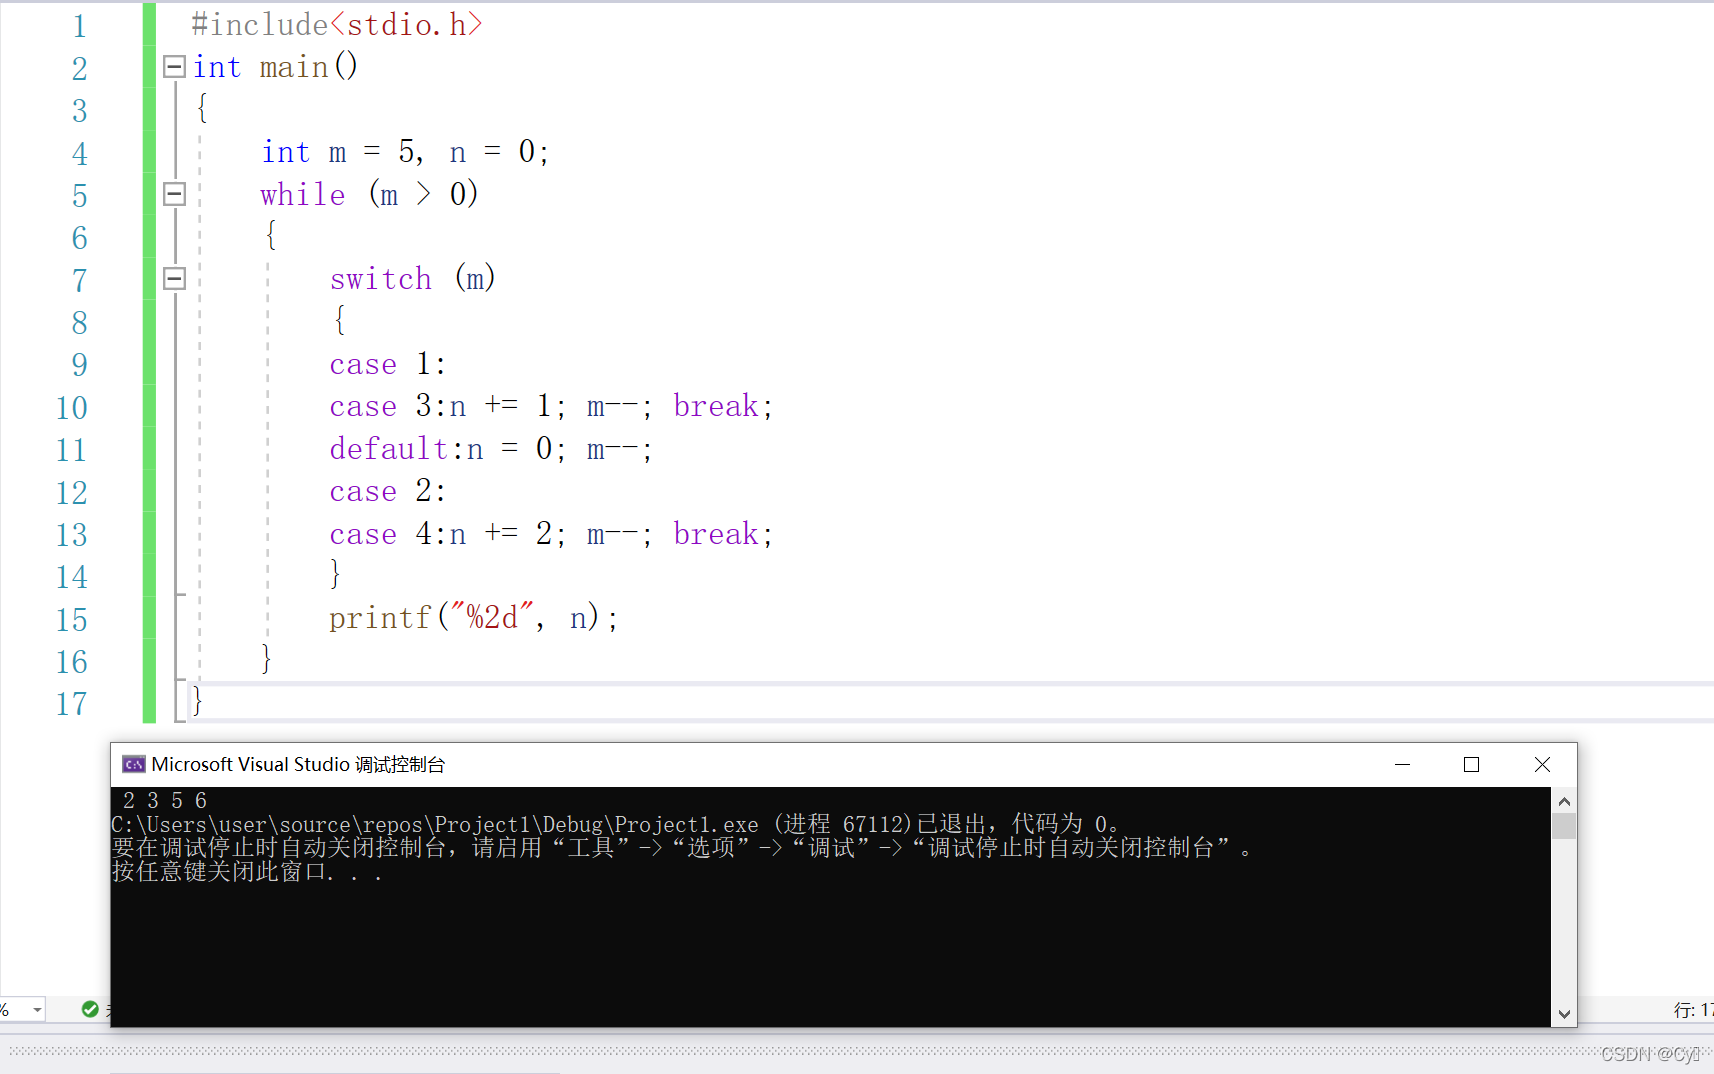Image resolution: width=1714 pixels, height=1074 pixels.
Task: Click the 'case 3:n += 1; m--; break;' line
Action: pos(552,406)
